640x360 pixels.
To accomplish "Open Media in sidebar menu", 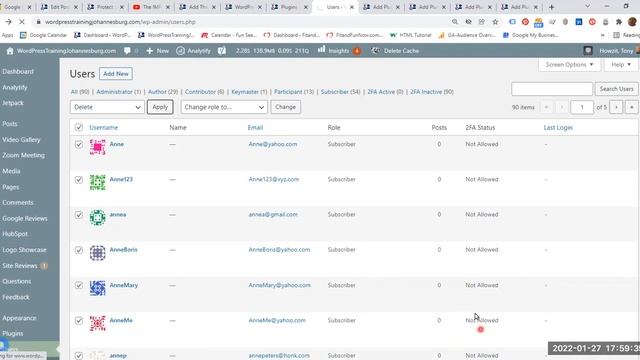I will click(x=11, y=171).
